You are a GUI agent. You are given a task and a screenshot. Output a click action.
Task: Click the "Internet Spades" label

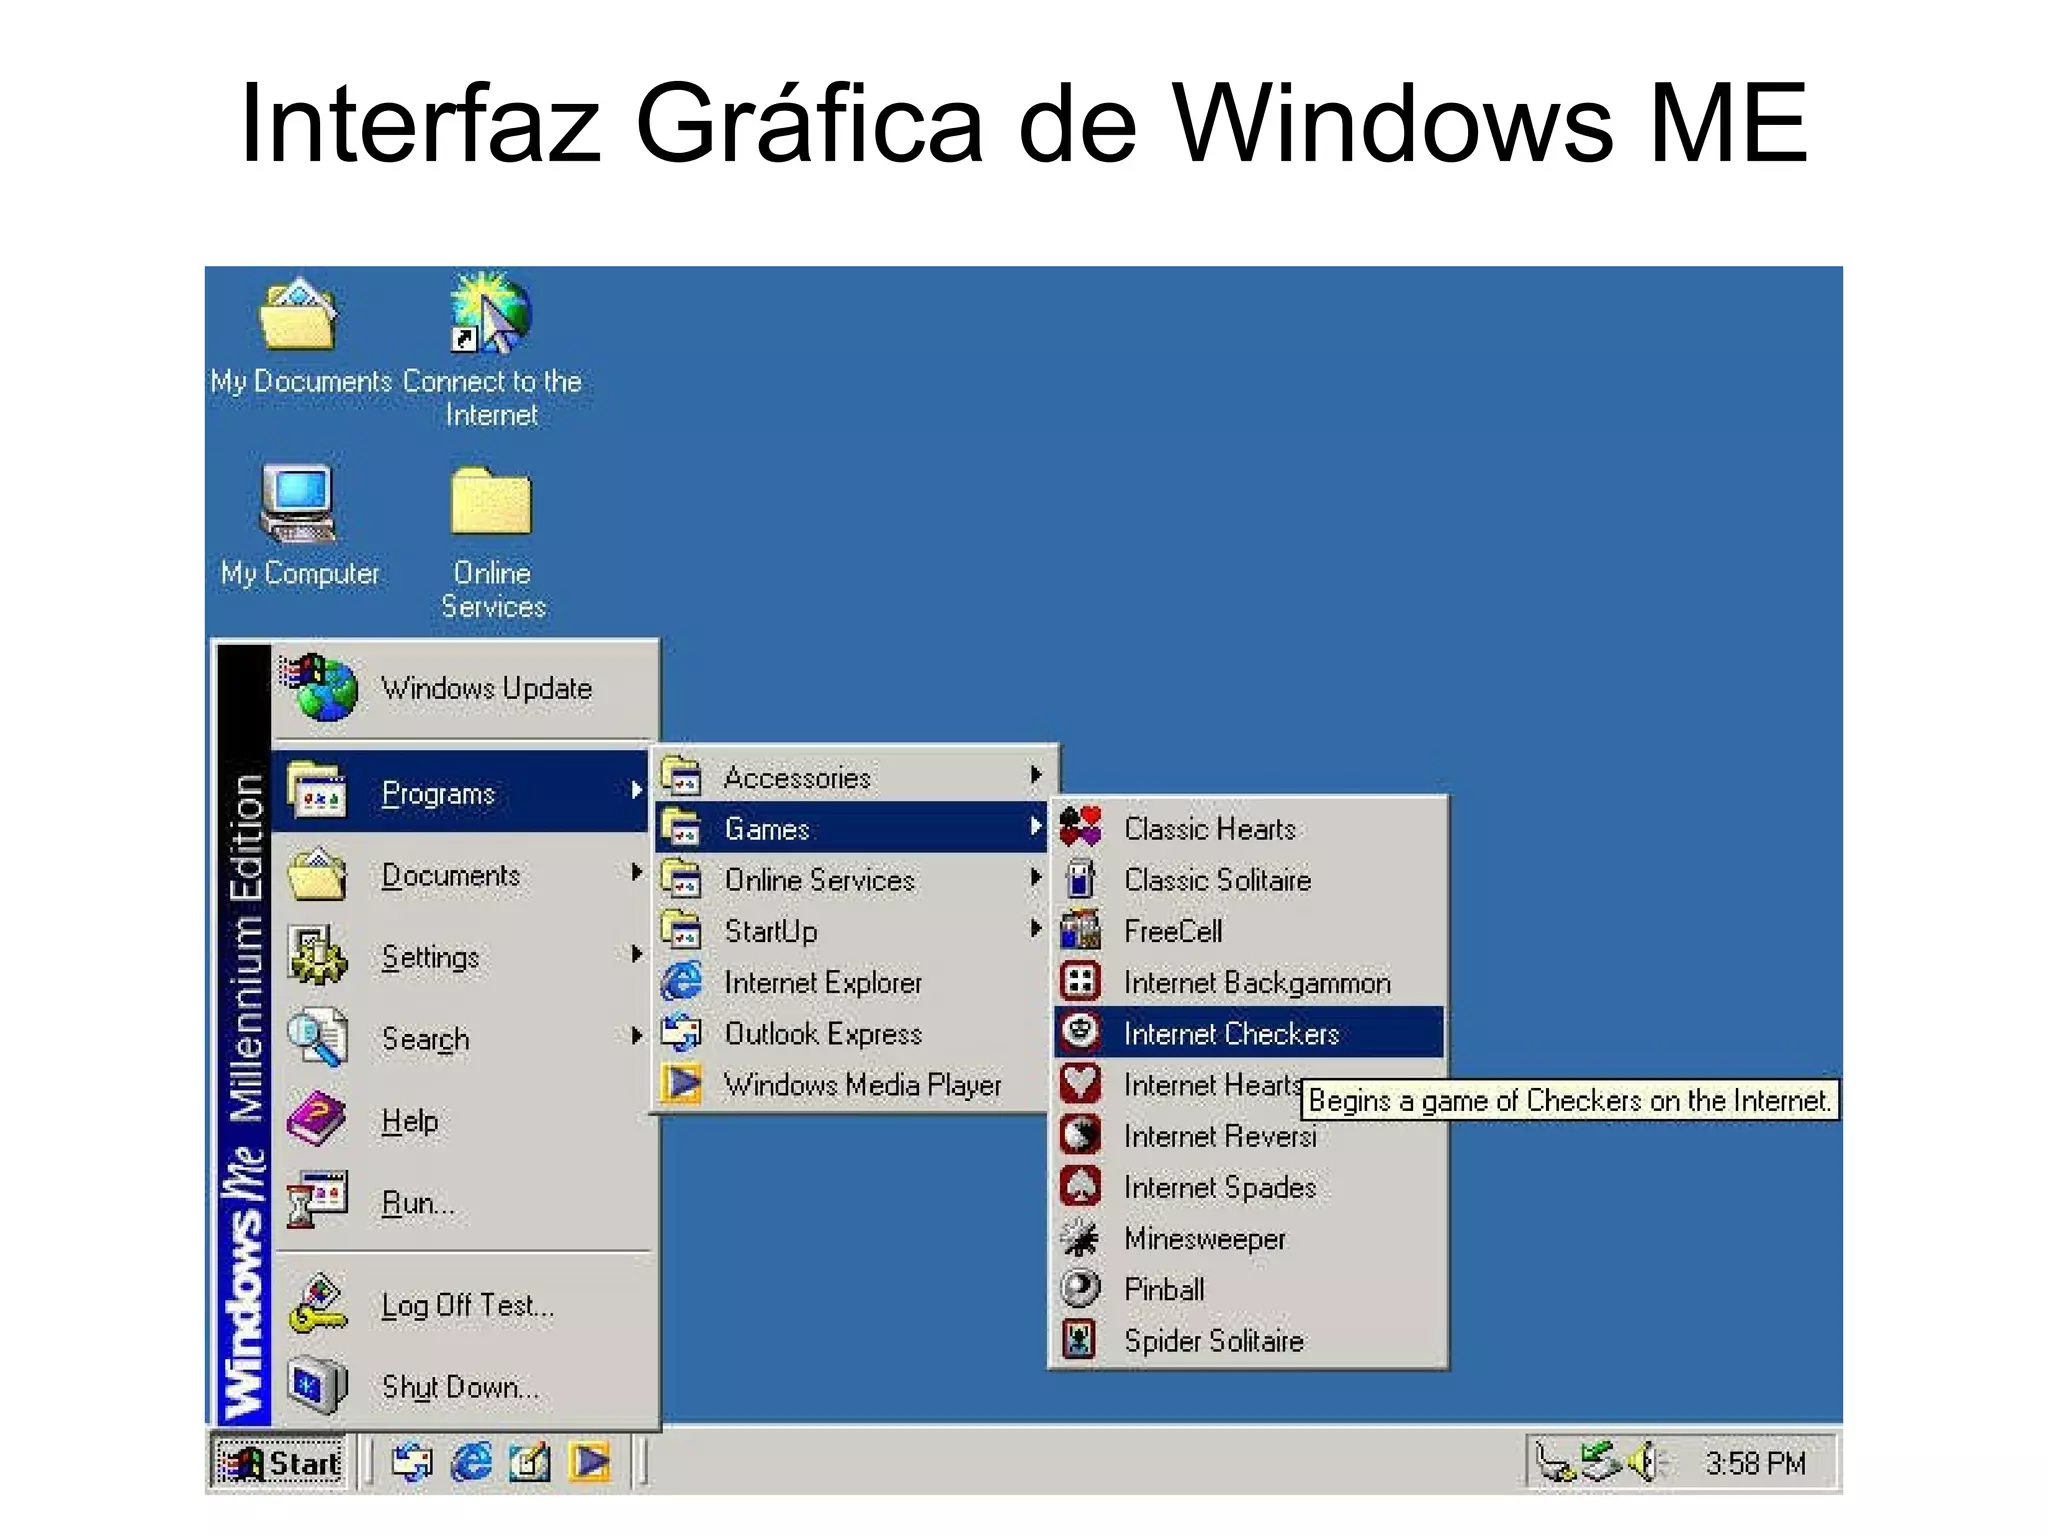click(x=1220, y=1187)
